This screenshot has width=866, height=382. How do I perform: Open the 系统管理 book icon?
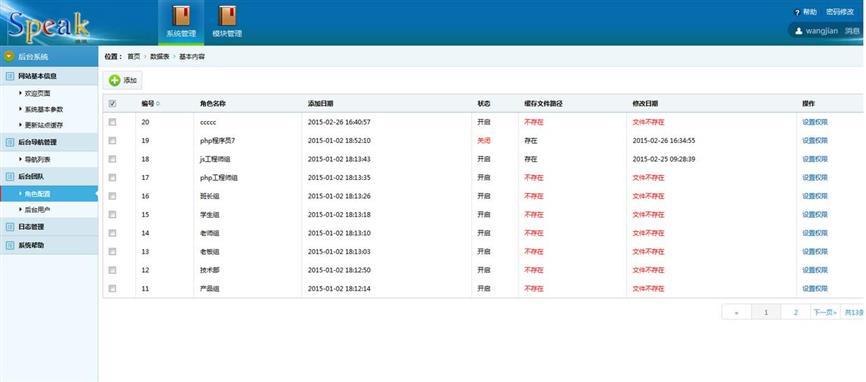pos(181,15)
